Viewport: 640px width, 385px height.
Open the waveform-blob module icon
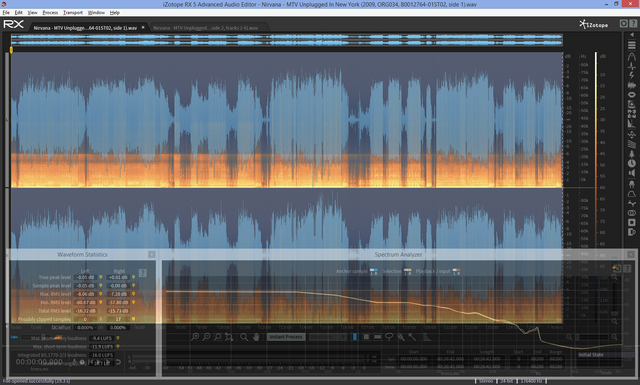point(631,85)
